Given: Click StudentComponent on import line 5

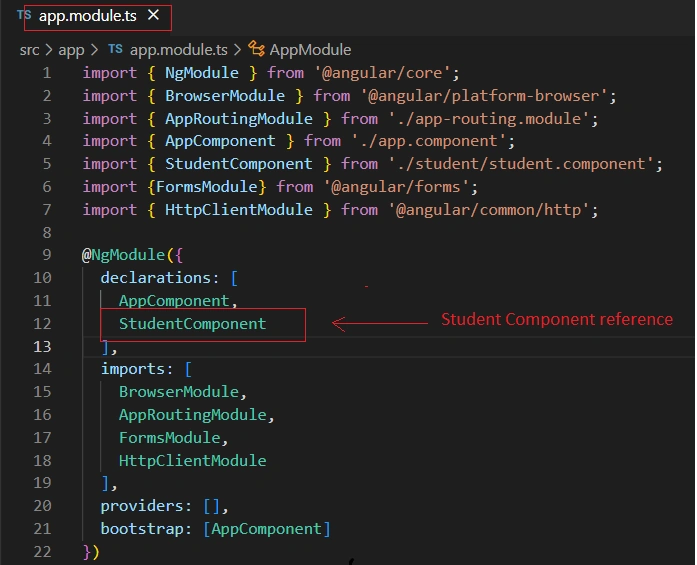Looking at the screenshot, I should coord(239,164).
